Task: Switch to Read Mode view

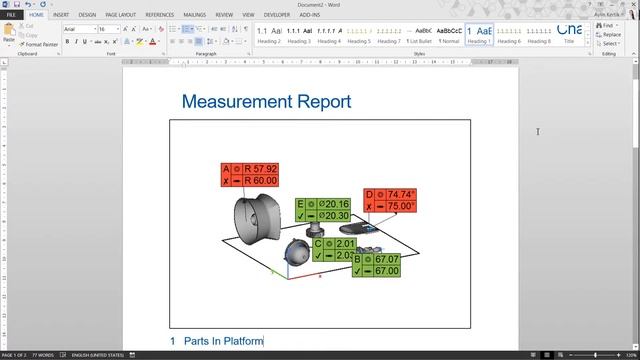Action: click(x=533, y=355)
